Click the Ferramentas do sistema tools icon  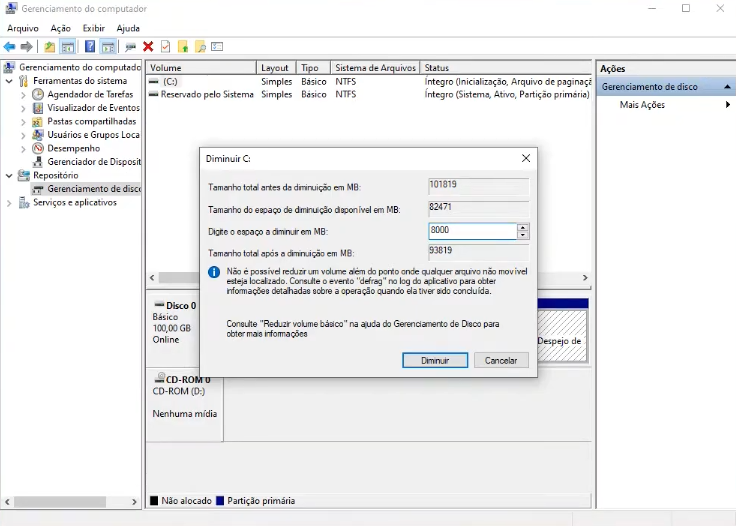point(23,81)
